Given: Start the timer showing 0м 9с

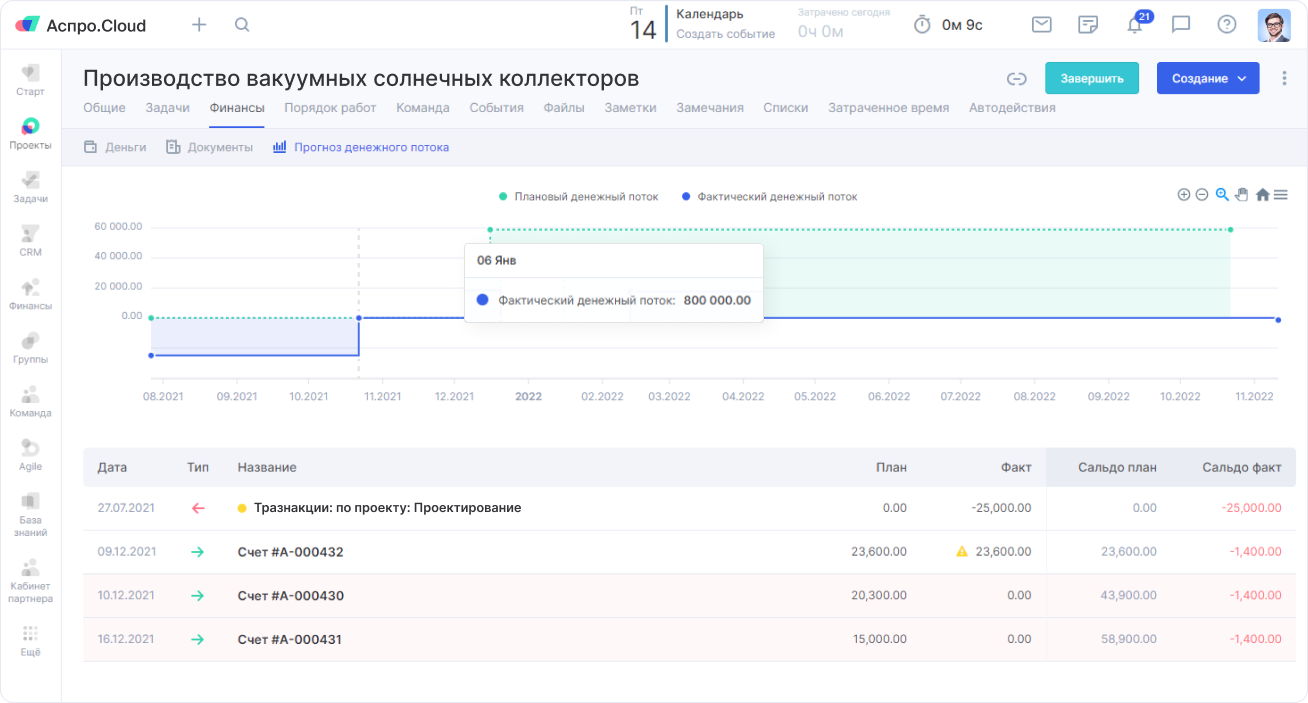Looking at the screenshot, I should pos(922,25).
